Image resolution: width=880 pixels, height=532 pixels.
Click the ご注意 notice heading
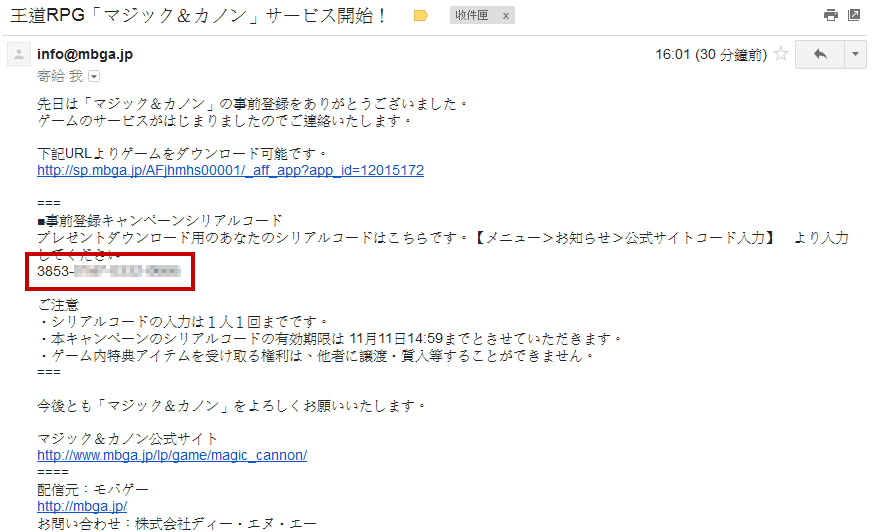pos(58,305)
